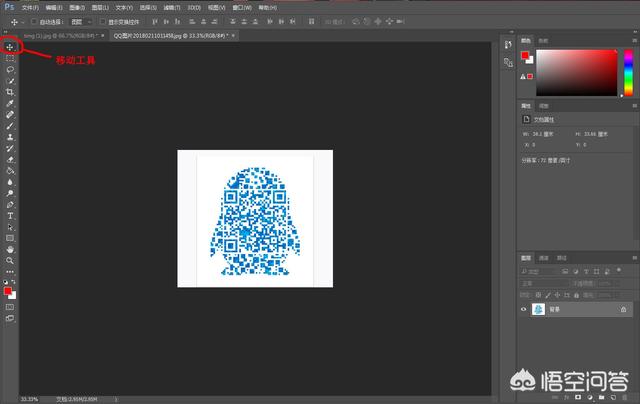Screen dimensions: 640x404
Task: Create a new layer group
Action: click(602, 397)
